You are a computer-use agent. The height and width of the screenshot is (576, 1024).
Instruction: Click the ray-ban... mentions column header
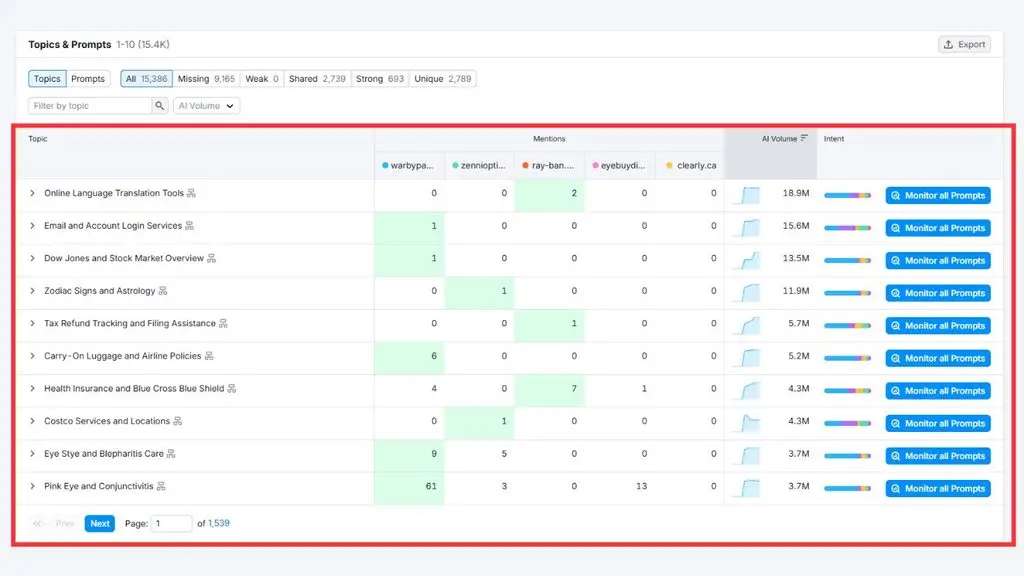pyautogui.click(x=549, y=166)
